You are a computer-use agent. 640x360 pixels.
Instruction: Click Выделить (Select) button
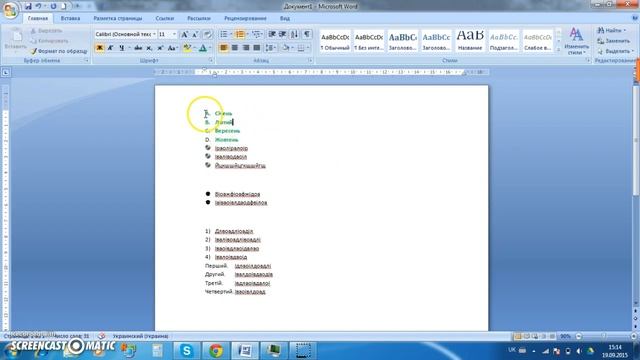coord(615,51)
